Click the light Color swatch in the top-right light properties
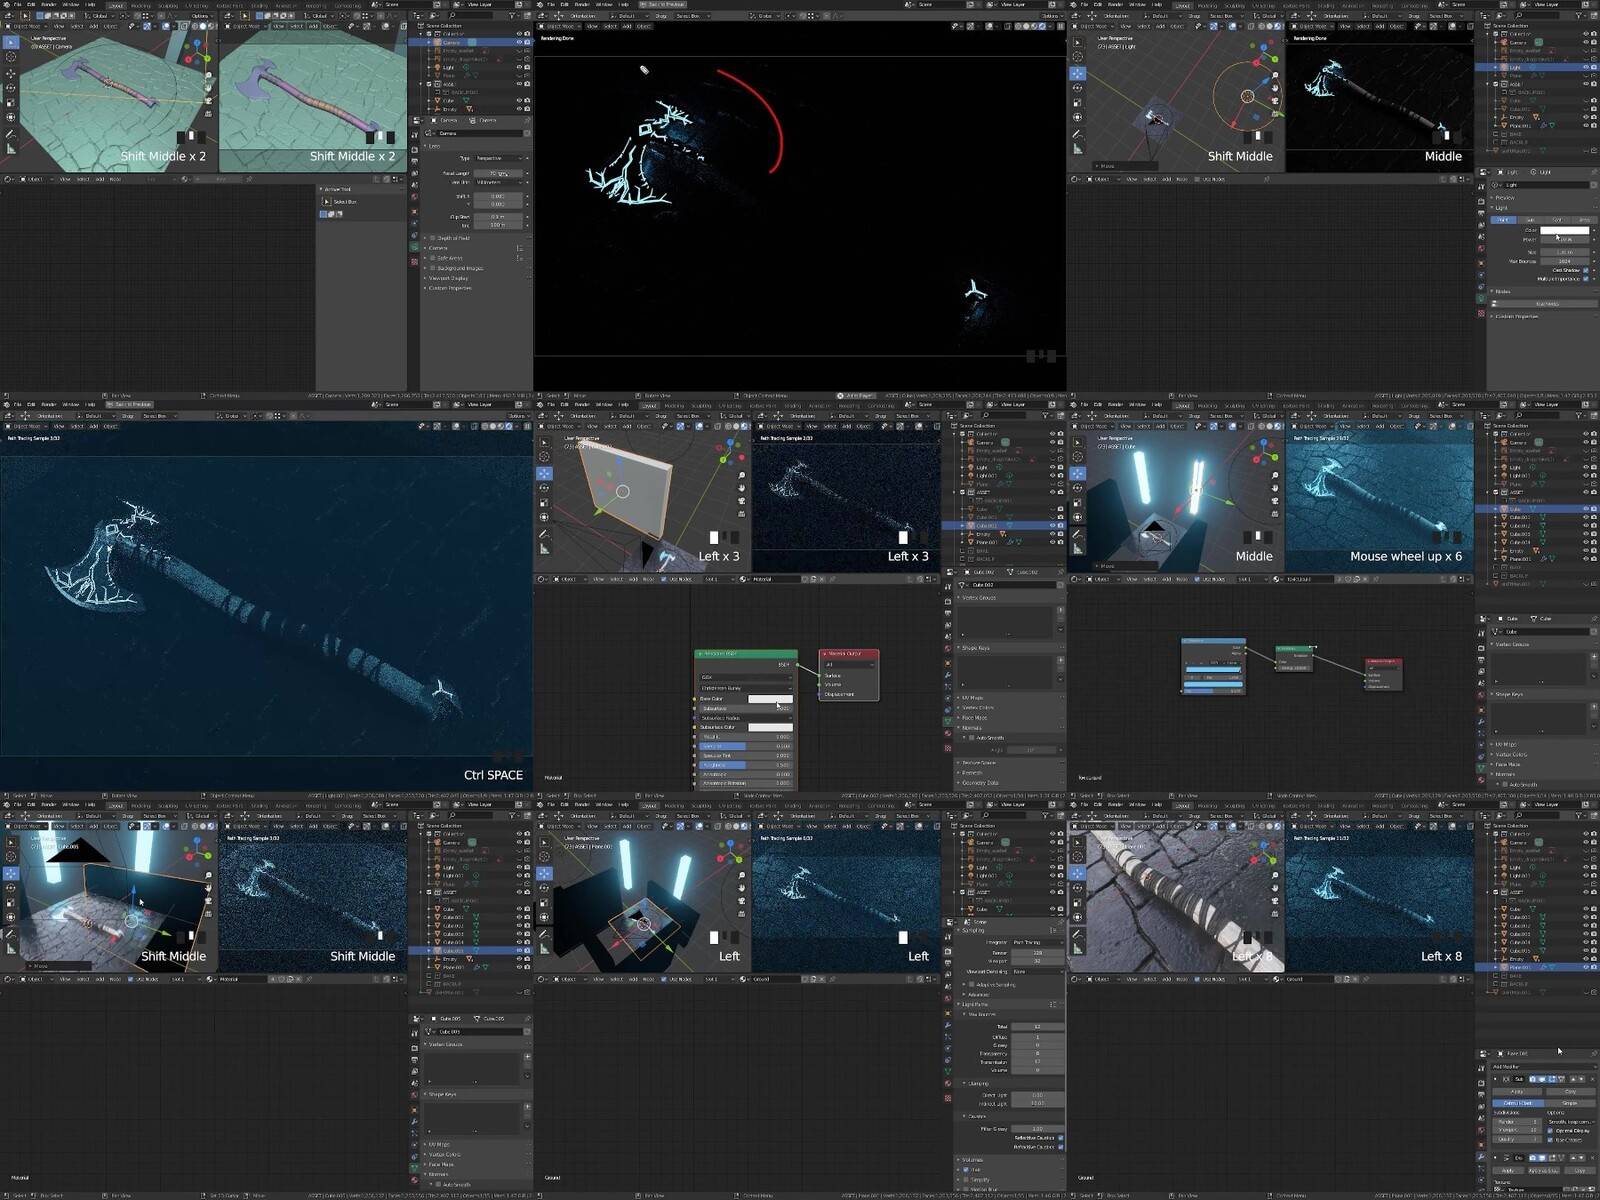Viewport: 1600px width, 1200px height. pos(1564,230)
